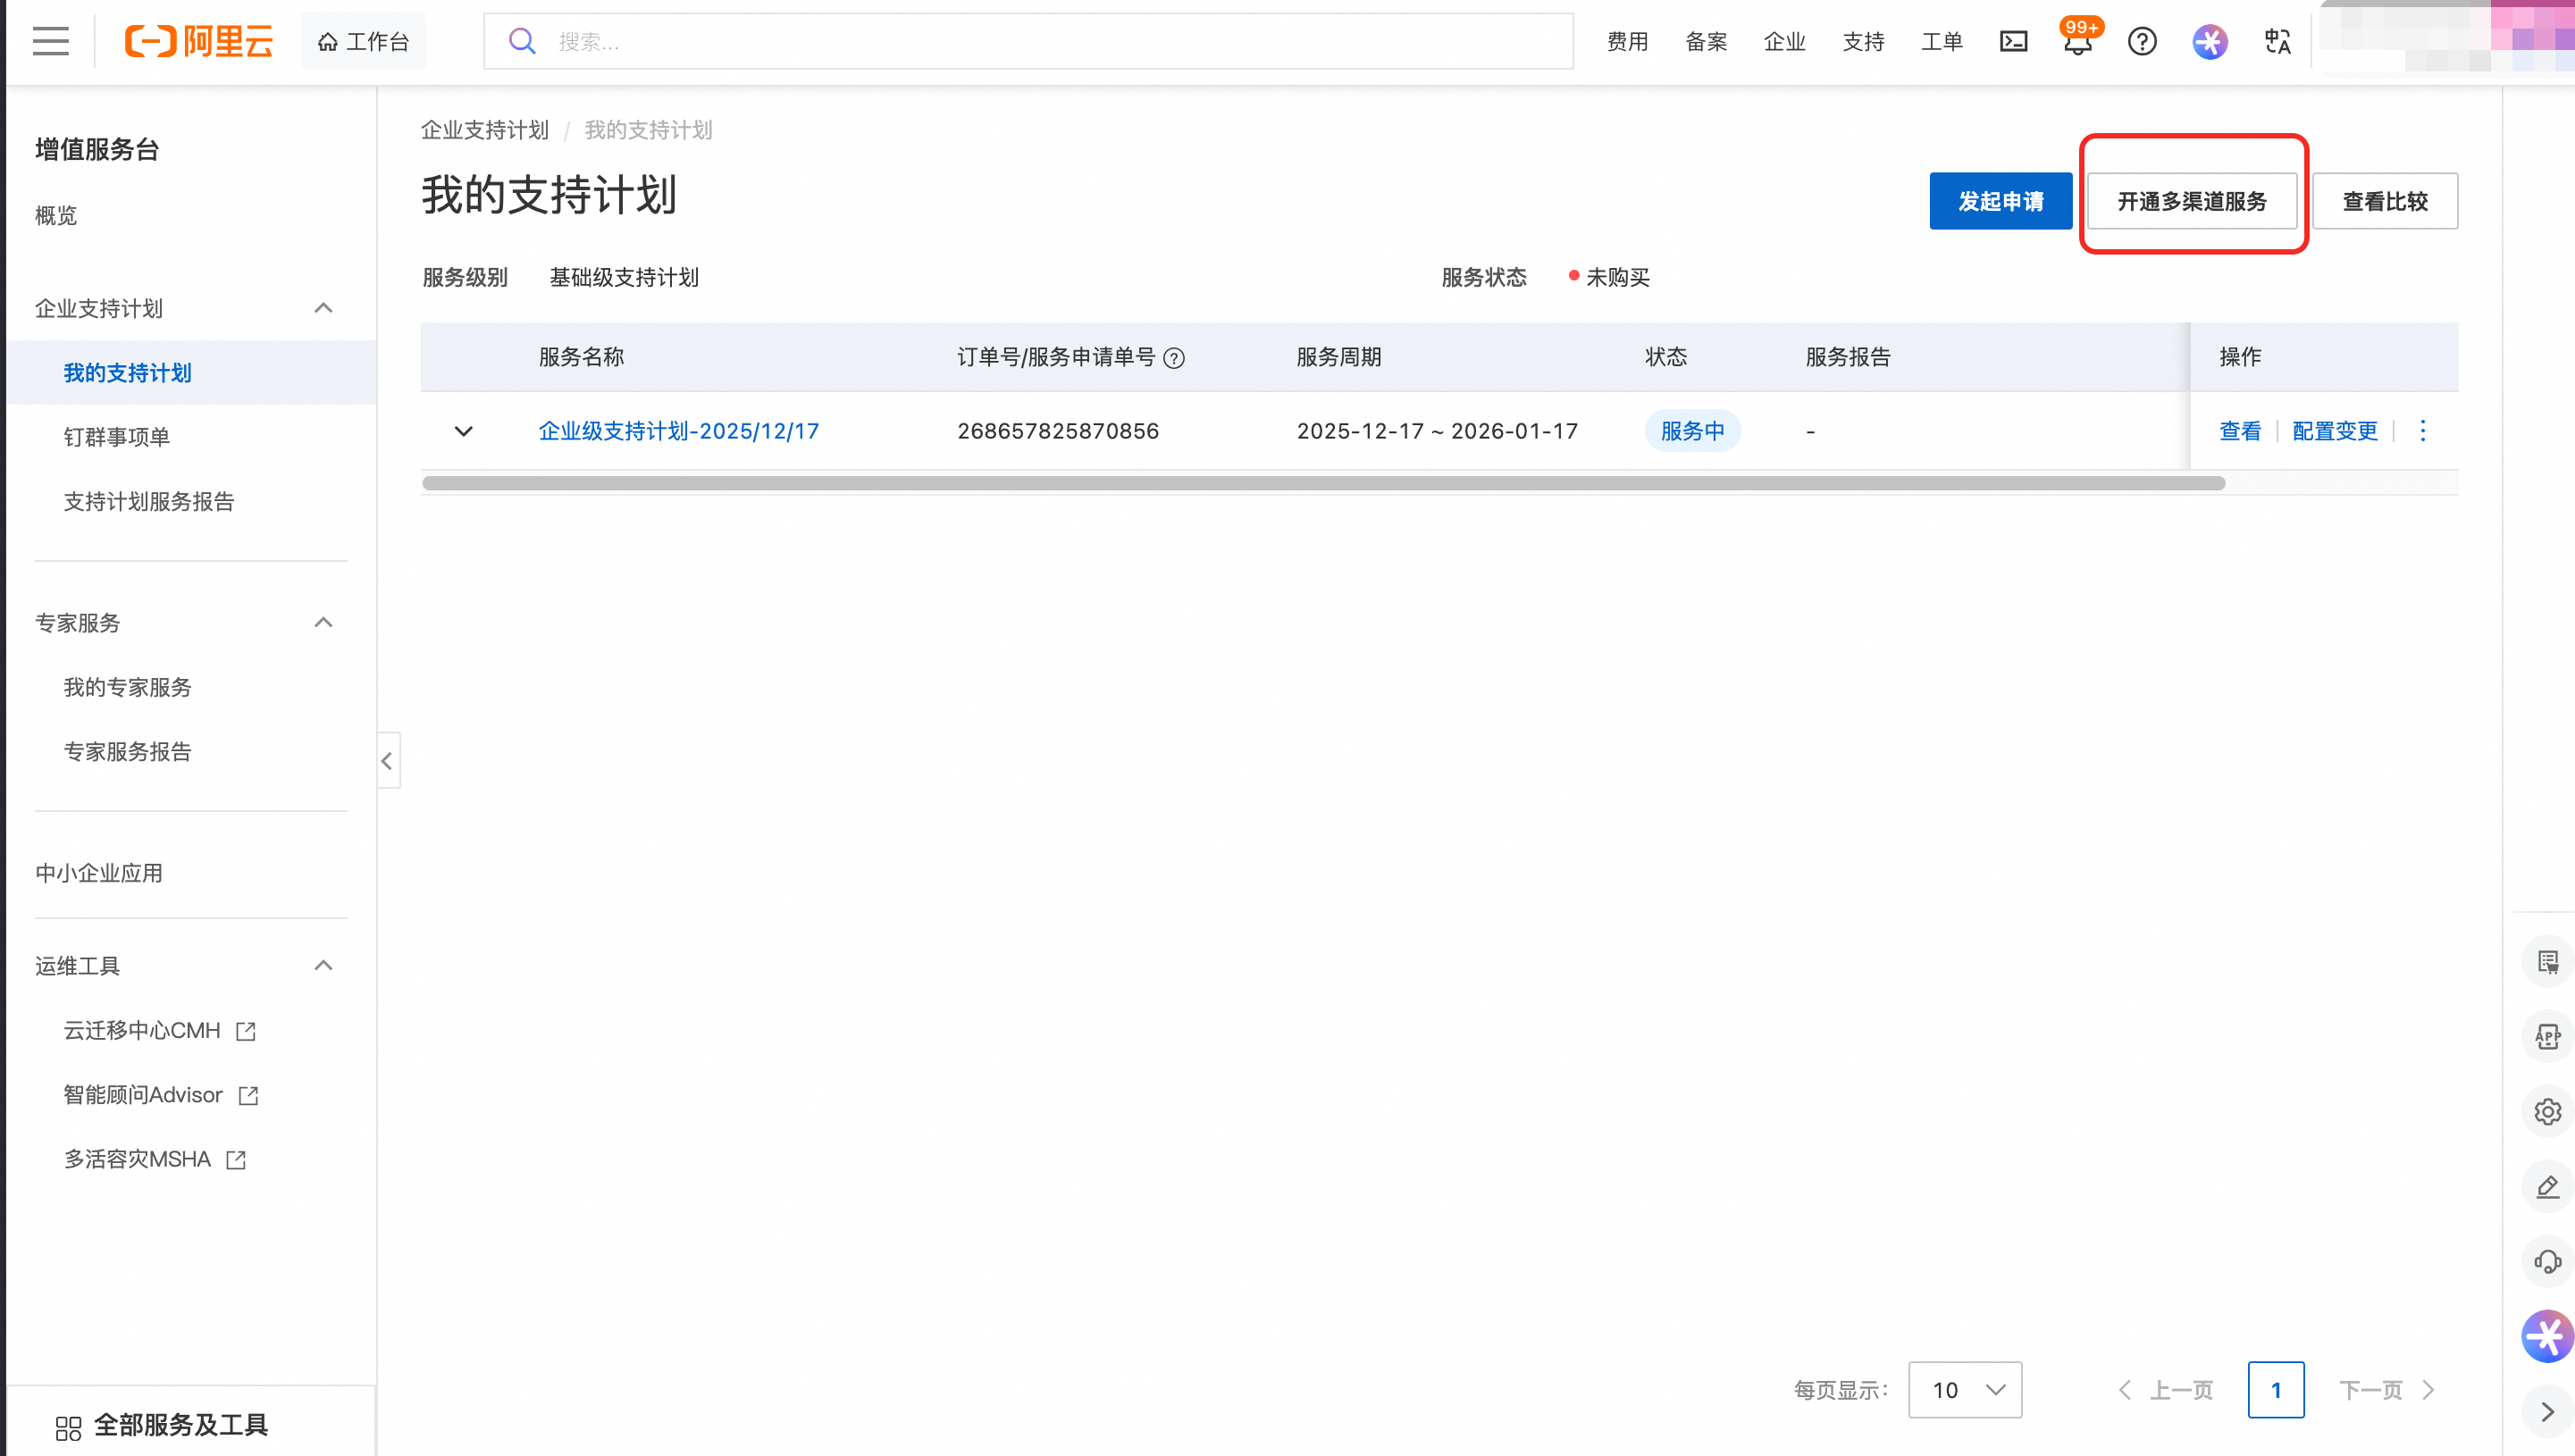Select 钉群事项单 in the sidebar
The width and height of the screenshot is (2575, 1456).
[117, 437]
